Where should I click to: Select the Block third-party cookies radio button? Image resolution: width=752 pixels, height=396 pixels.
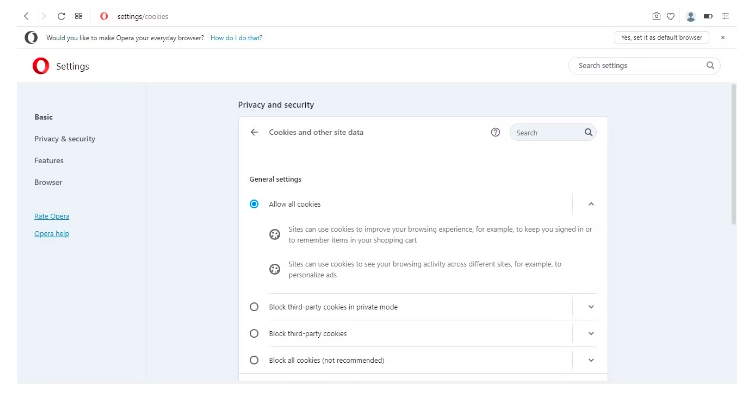tap(254, 334)
